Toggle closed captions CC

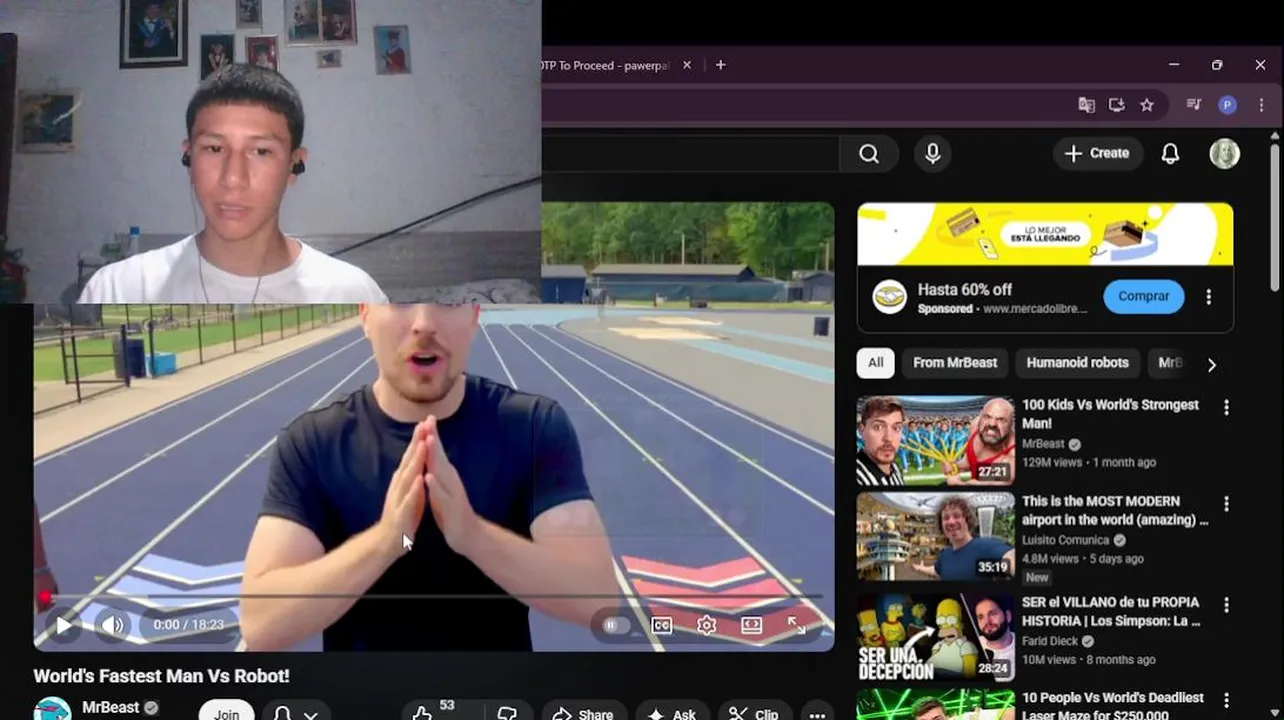(x=661, y=625)
